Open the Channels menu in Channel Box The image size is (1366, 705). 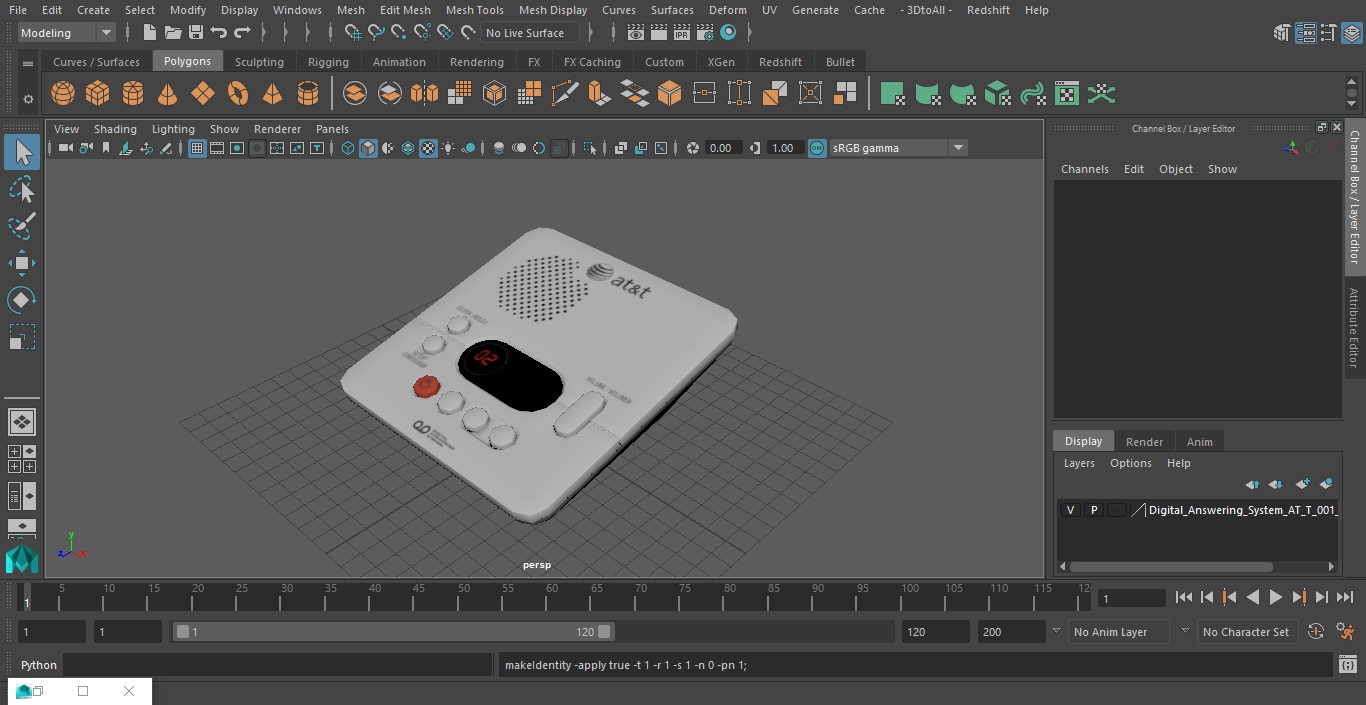coord(1085,169)
